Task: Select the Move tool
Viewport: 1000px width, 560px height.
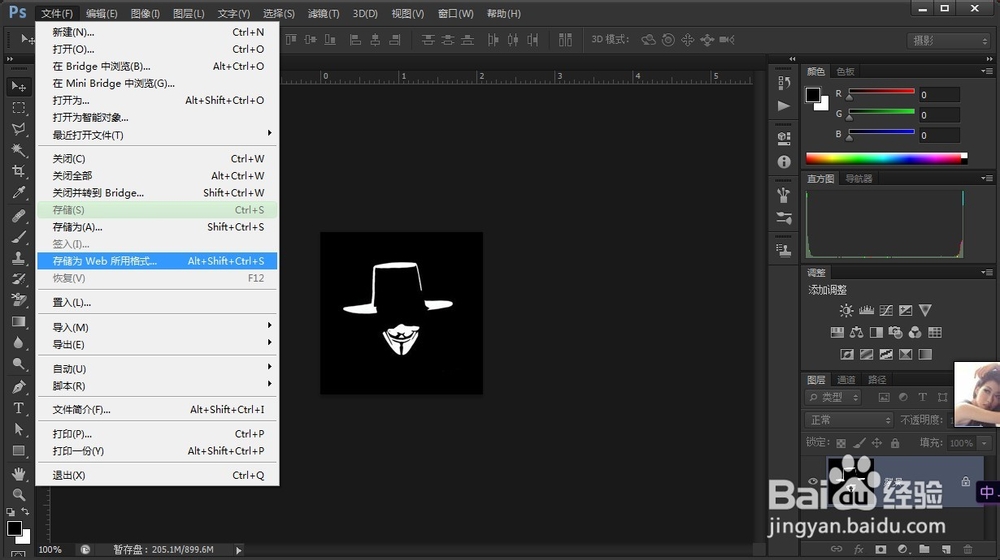Action: click(18, 85)
